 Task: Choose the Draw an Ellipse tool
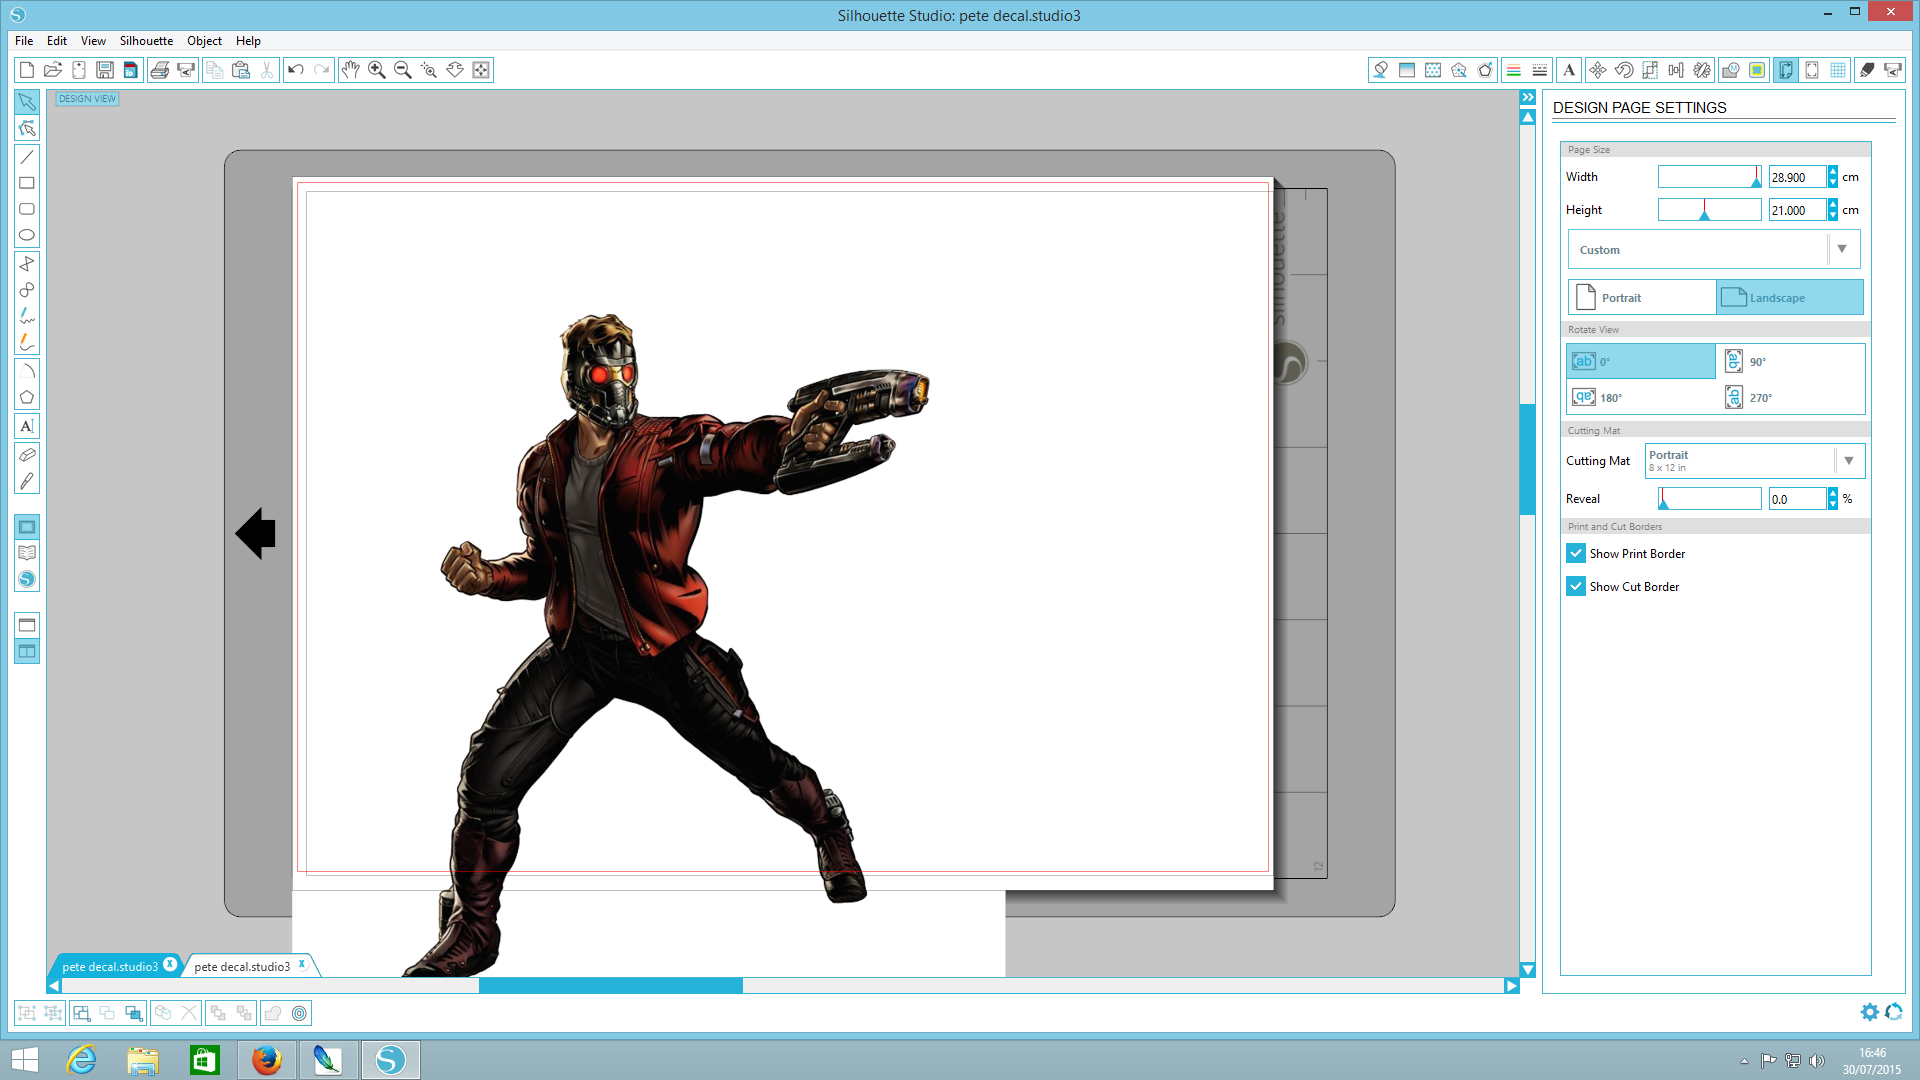27,235
